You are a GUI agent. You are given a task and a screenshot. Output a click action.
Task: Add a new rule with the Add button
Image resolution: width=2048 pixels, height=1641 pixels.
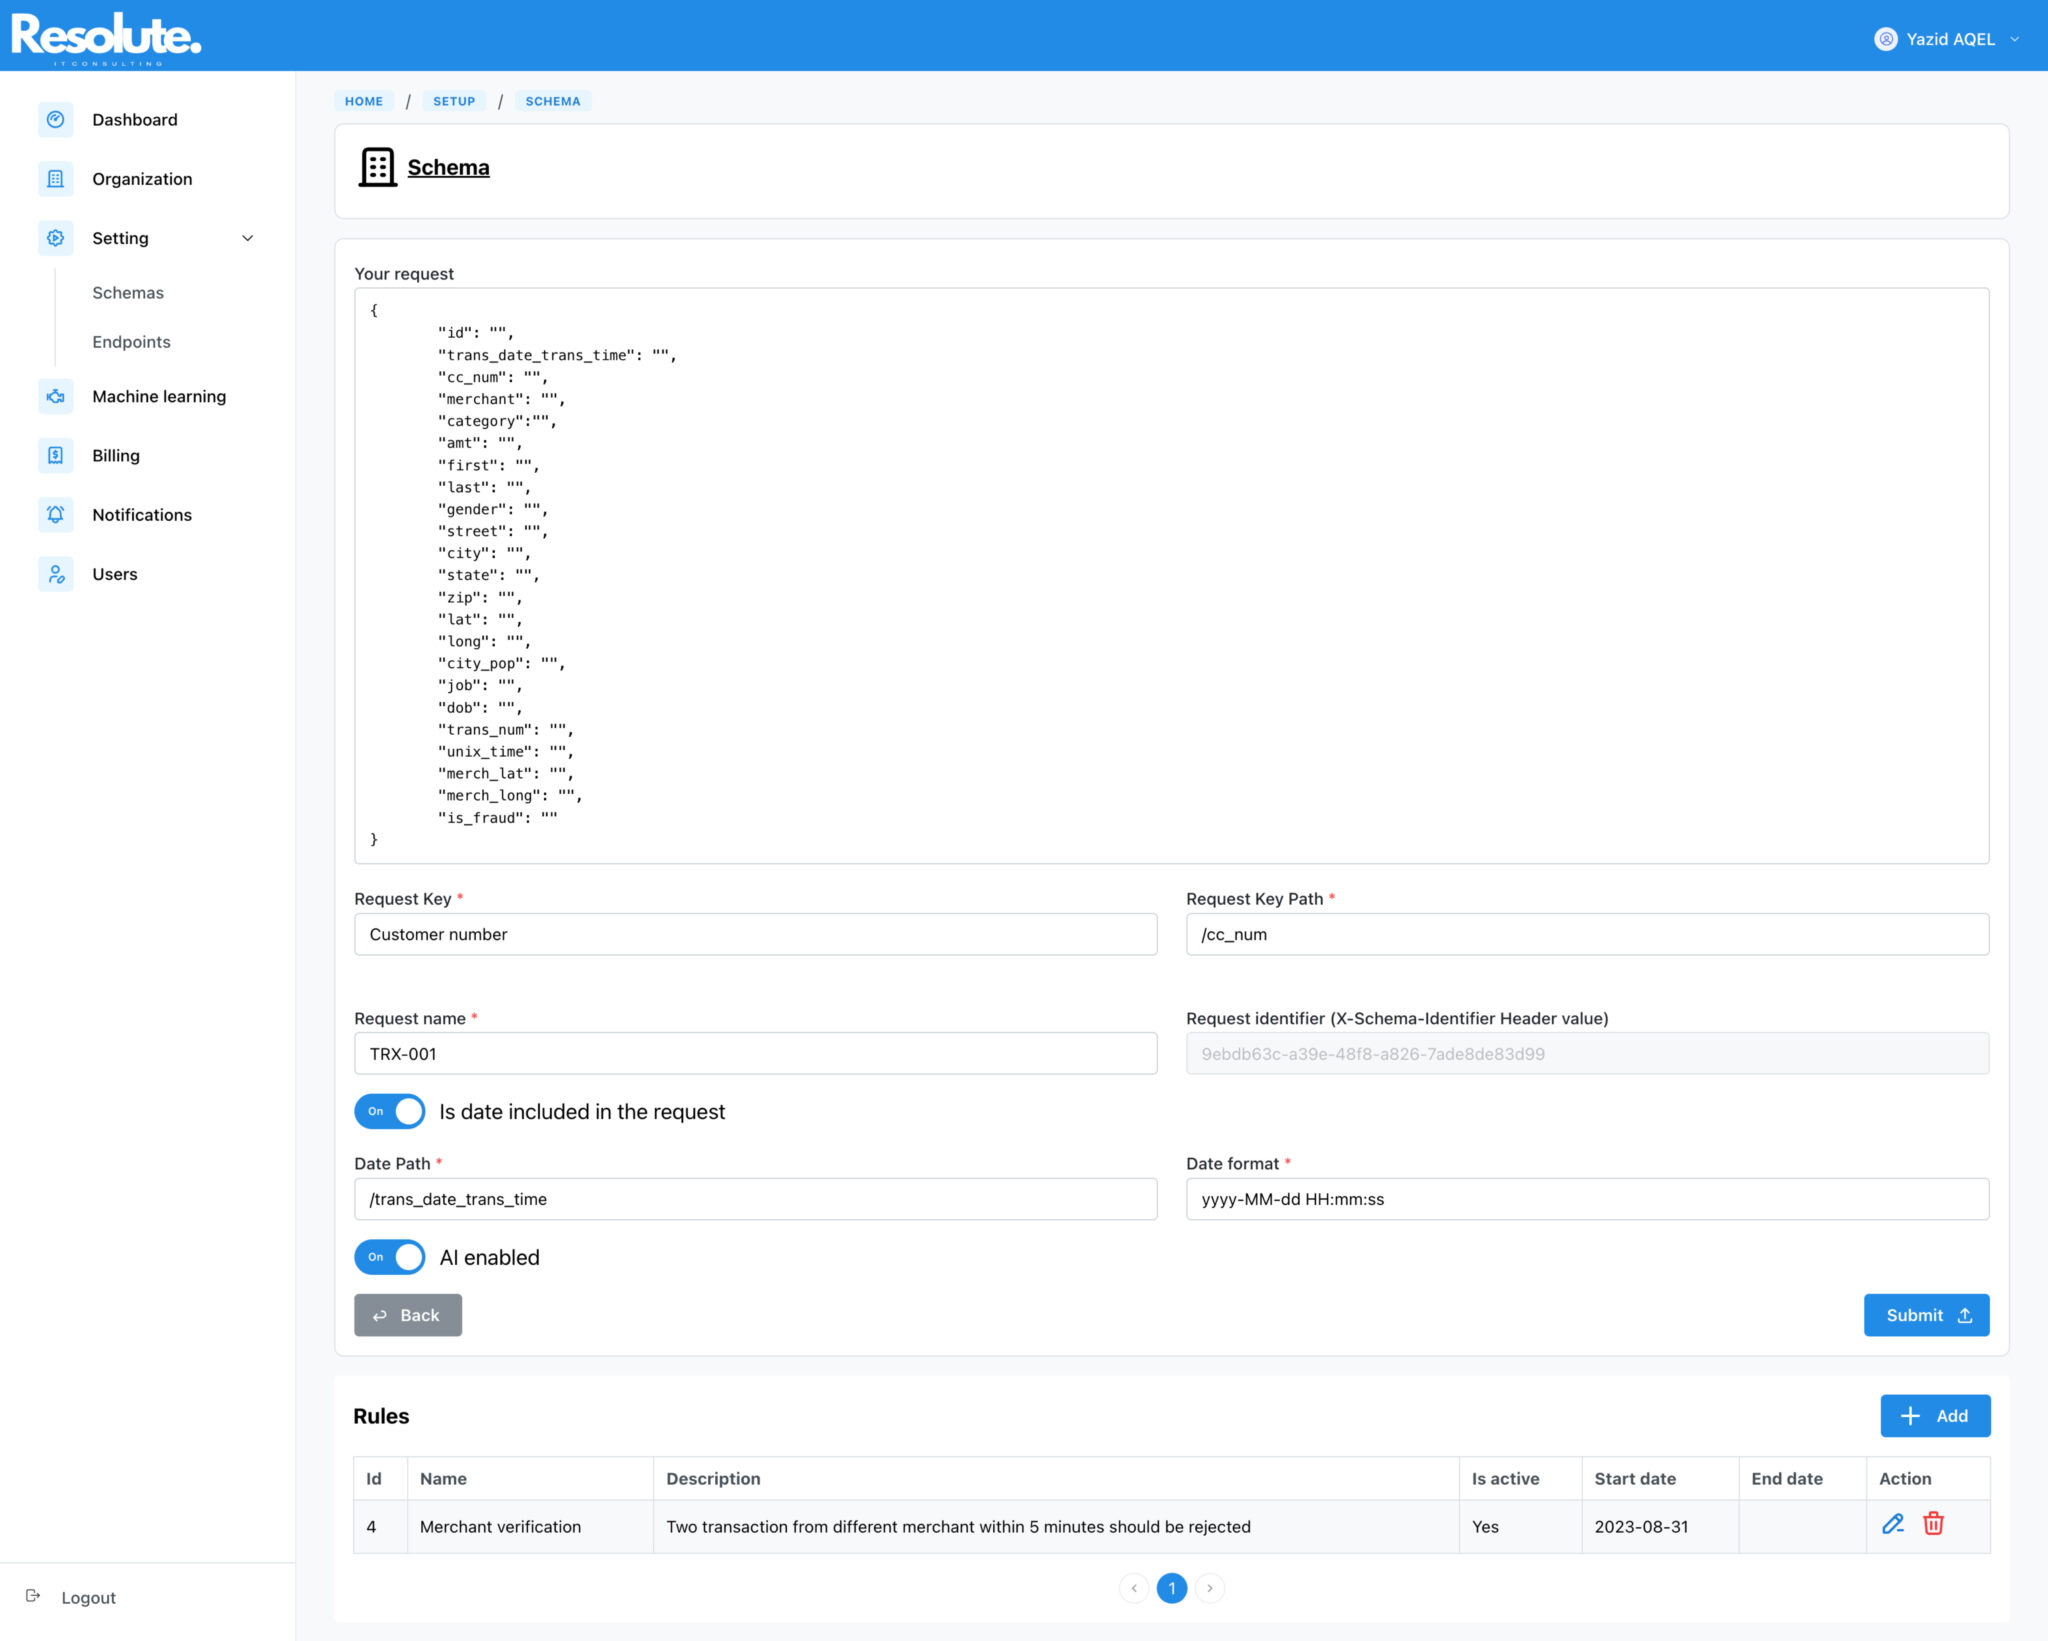pos(1934,1415)
